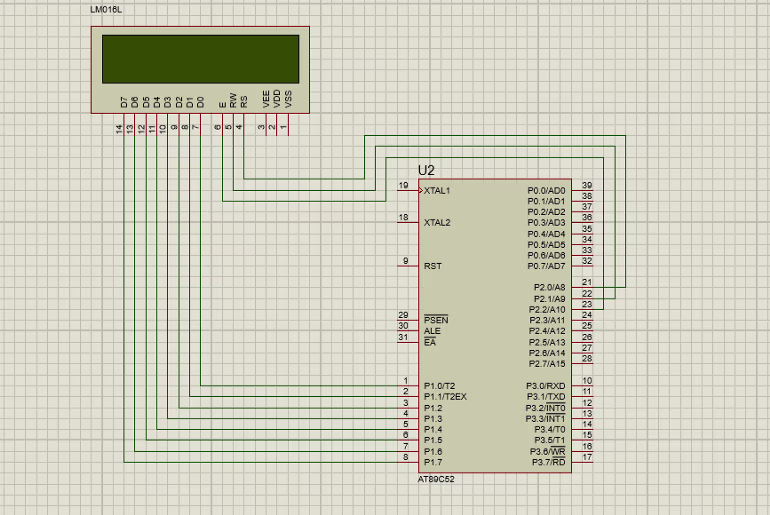Click the LCD VEE pin label
The width and height of the screenshot is (770, 515).
click(266, 99)
